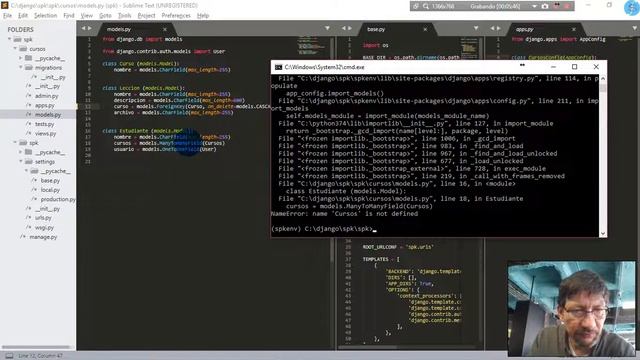The image size is (640, 360).
Task: Click previous-tab arrow in apps.py pane
Action: coord(492,29)
